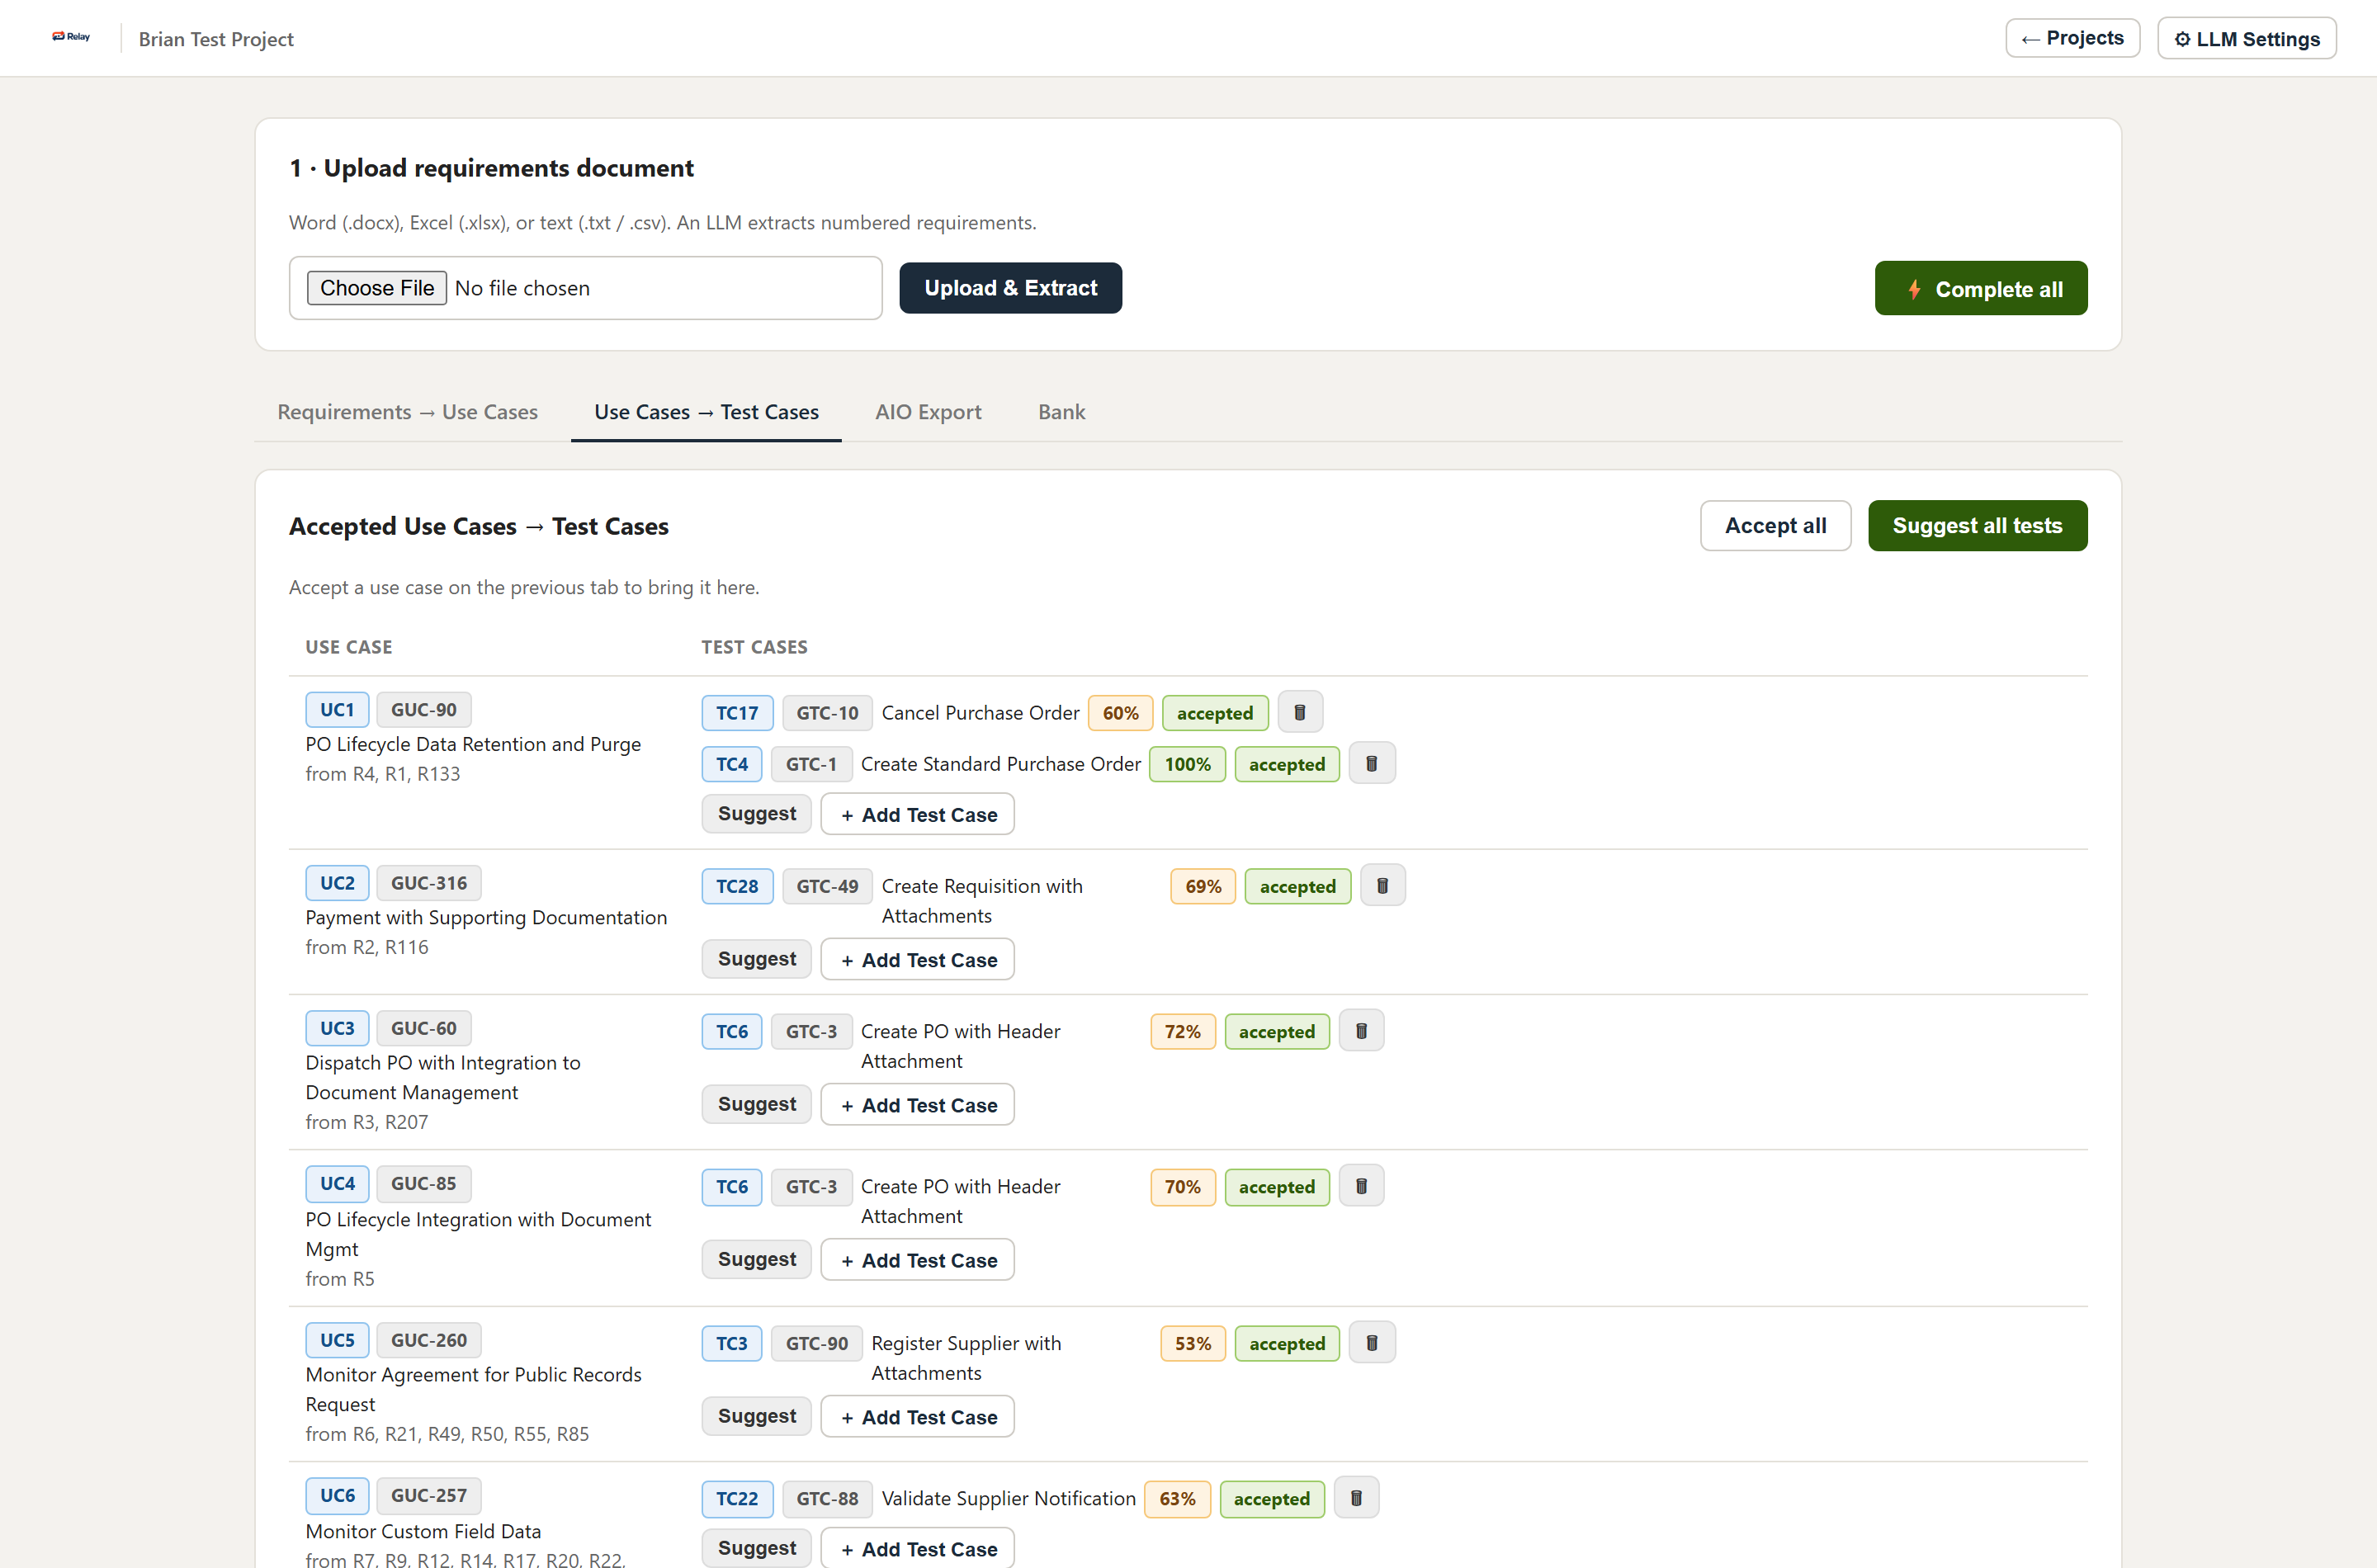Delete the Create Requisition with Attachments test case
Image resolution: width=2377 pixels, height=1568 pixels.
click(1383, 885)
